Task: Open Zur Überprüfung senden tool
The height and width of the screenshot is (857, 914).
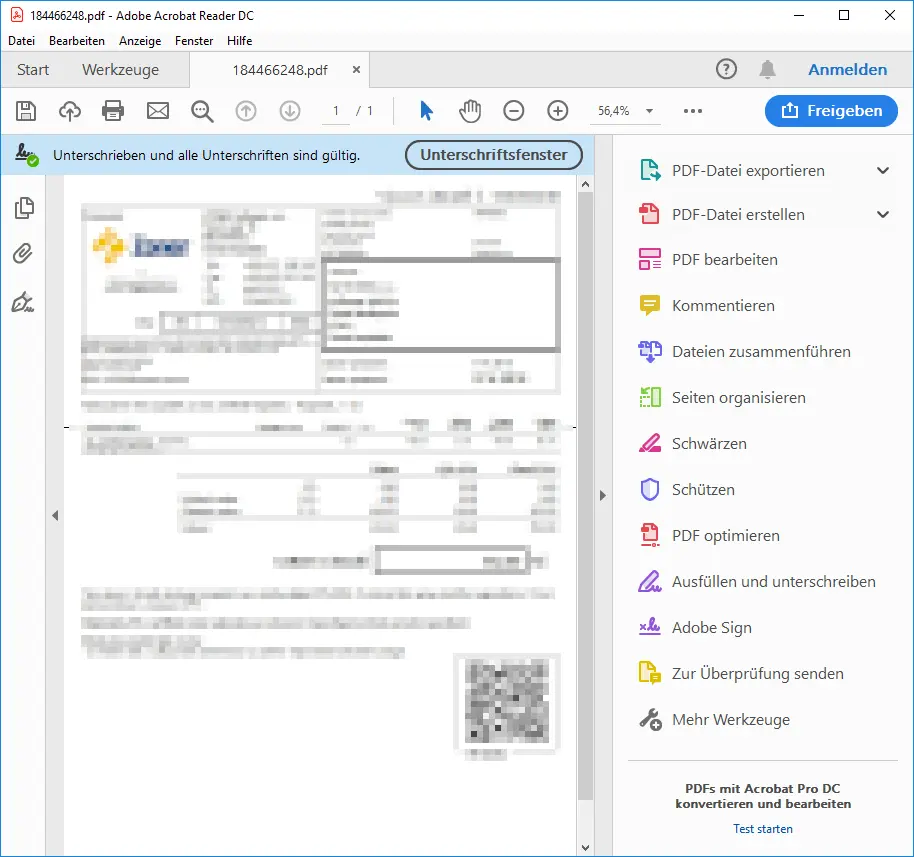Action: (758, 674)
